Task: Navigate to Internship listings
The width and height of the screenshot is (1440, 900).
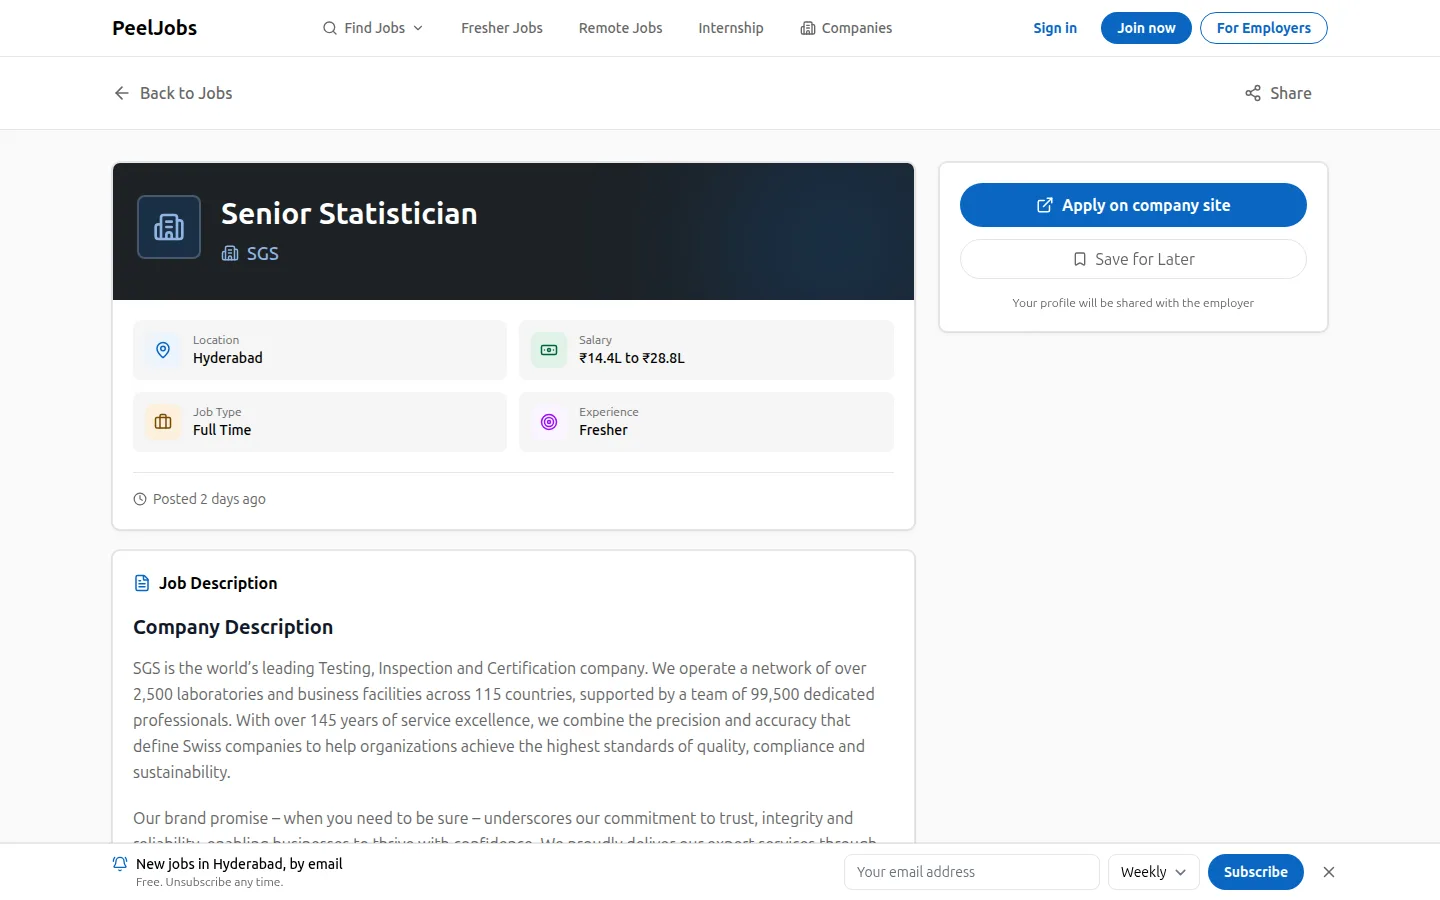Action: pos(731,28)
